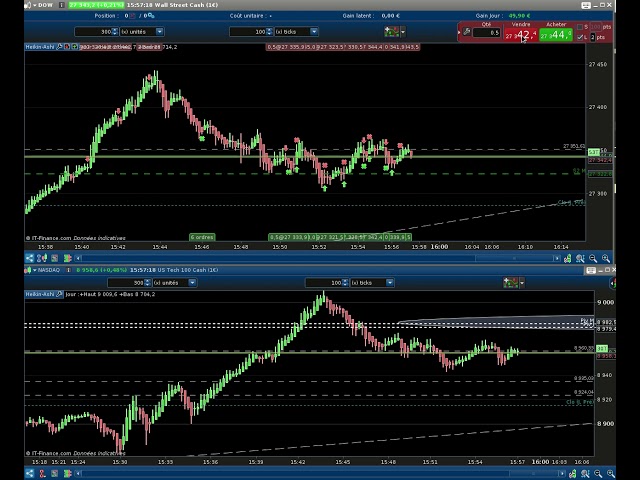Click the NASDAQ horizontal time scrollbar thumb
Viewport: 640px width, 480px height.
(533, 474)
